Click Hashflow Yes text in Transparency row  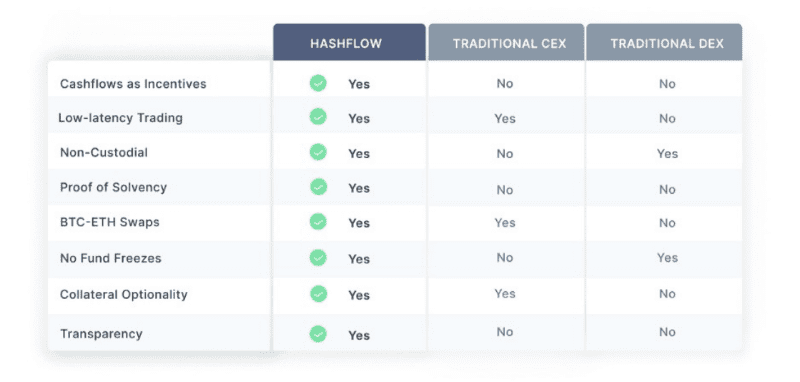(x=359, y=335)
